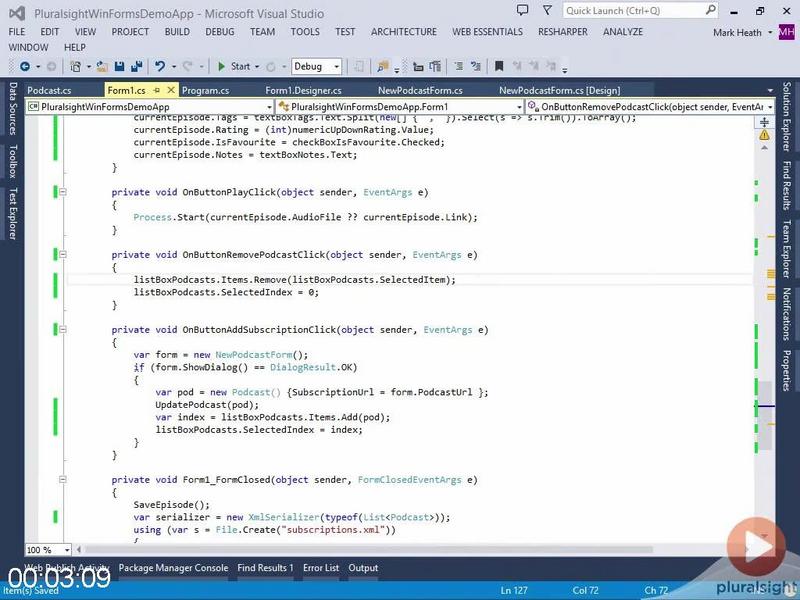This screenshot has height=600, width=800.
Task: Start debugging with the green play icon
Action: [221, 66]
